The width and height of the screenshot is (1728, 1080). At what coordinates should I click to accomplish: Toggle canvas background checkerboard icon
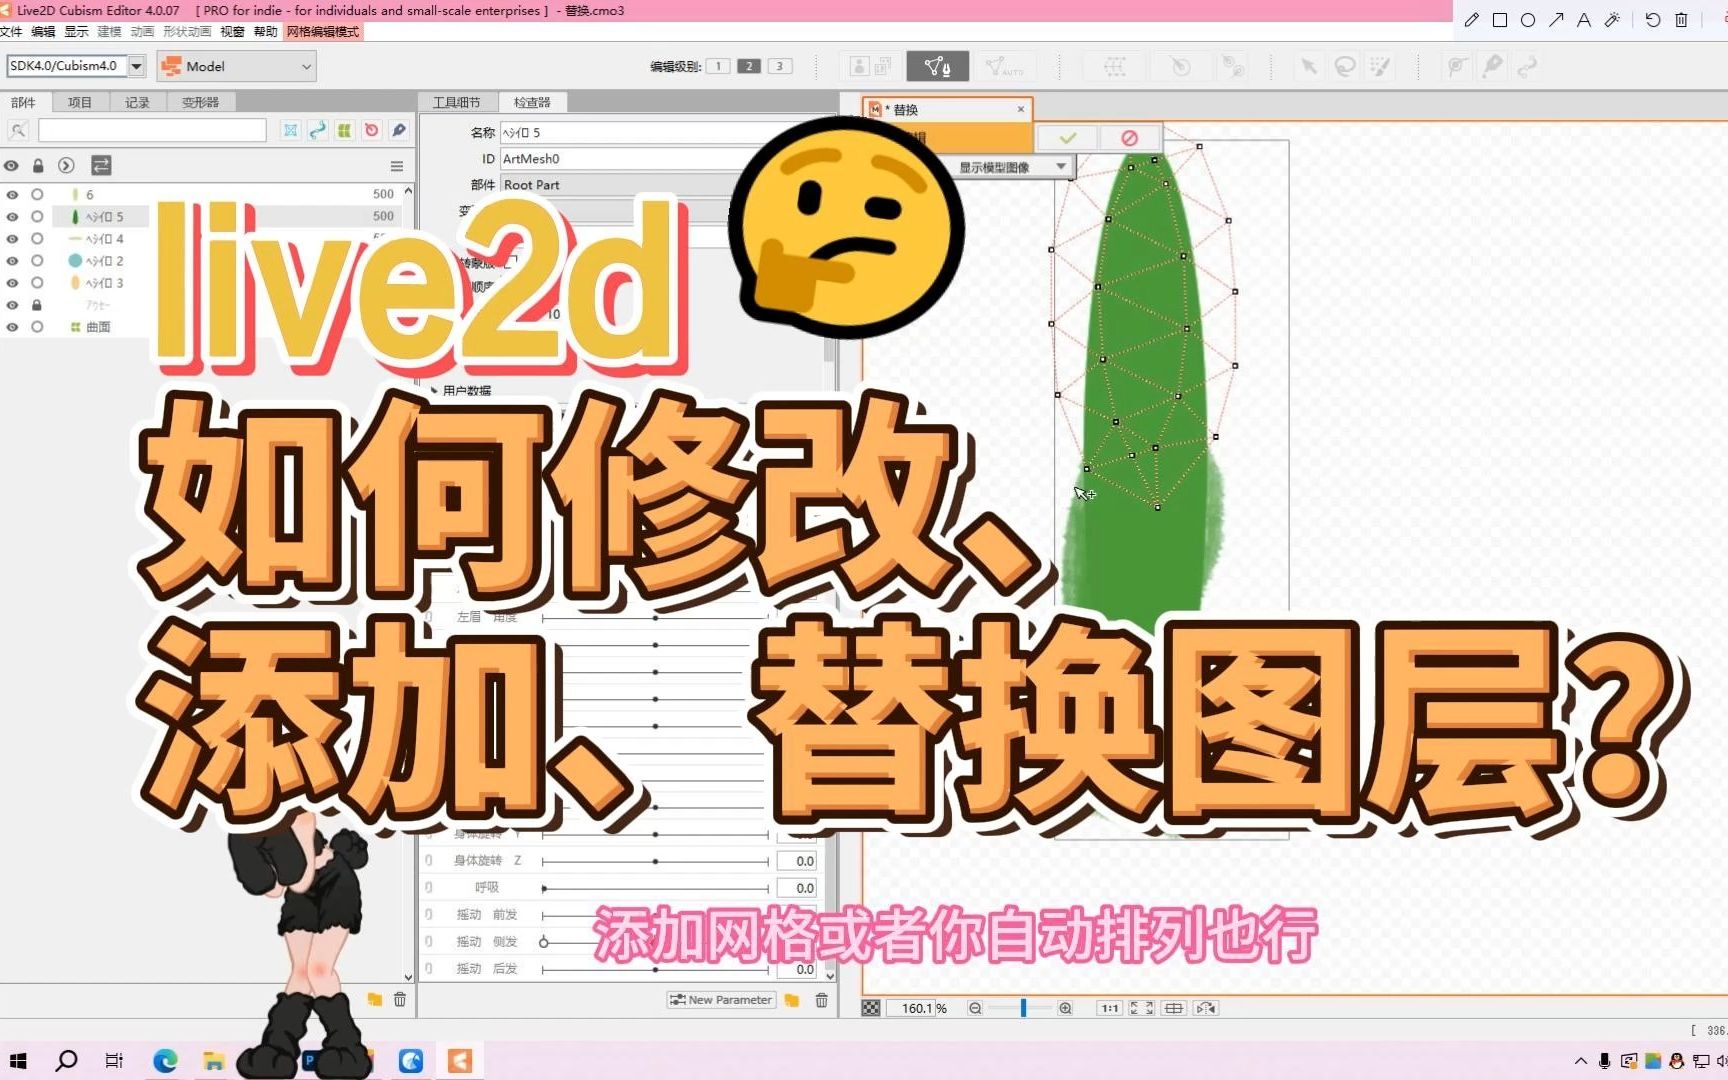tap(871, 1008)
